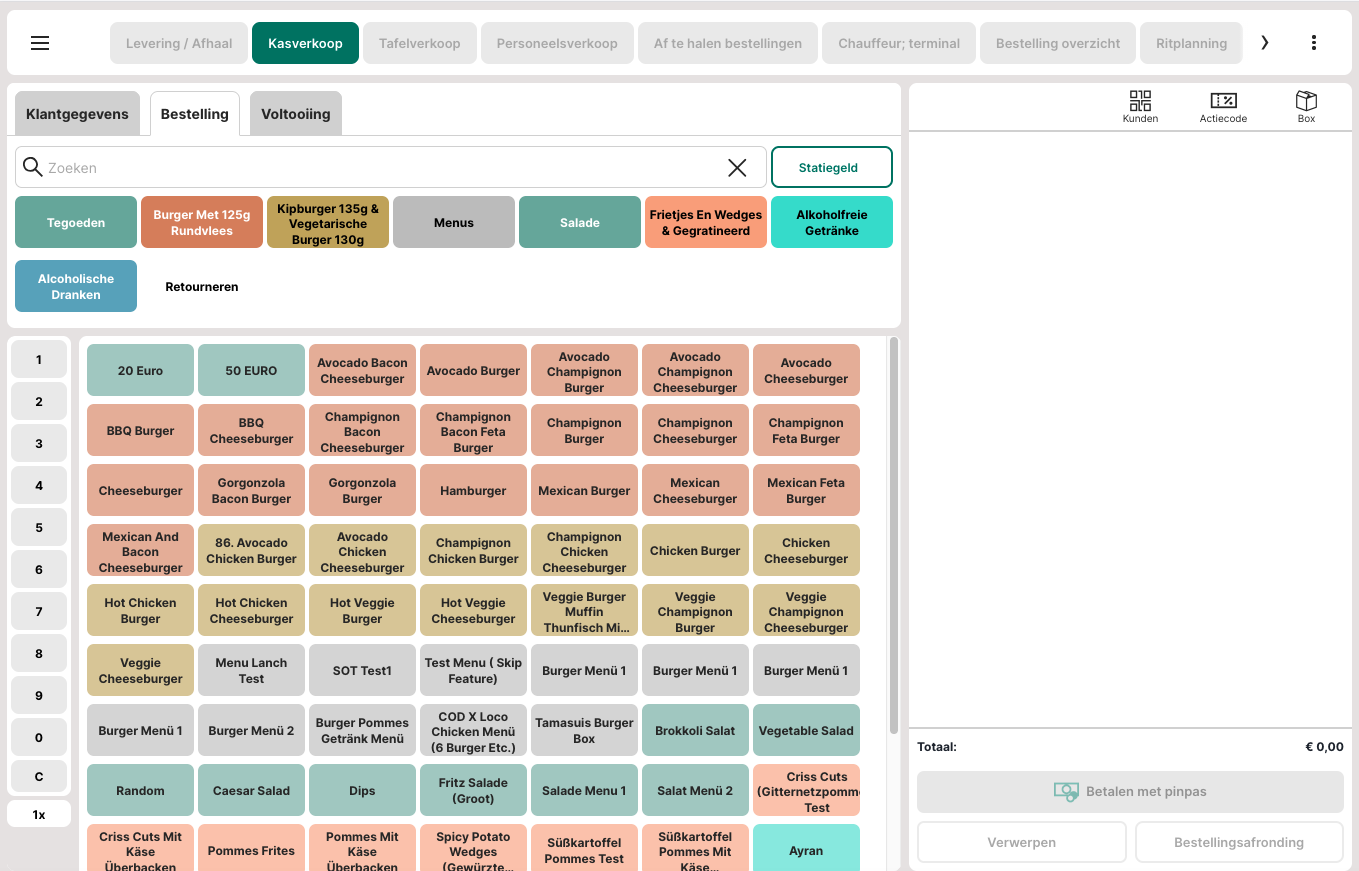Click the Kunden QR code icon
The image size is (1359, 871).
(1140, 106)
